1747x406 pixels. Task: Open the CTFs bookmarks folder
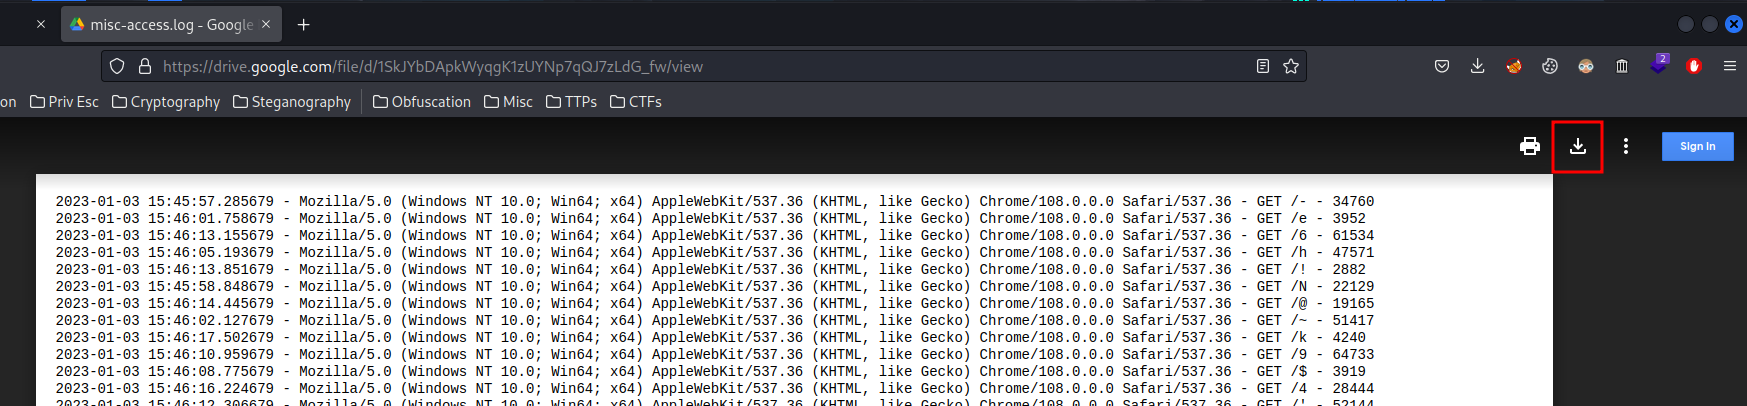tap(635, 102)
